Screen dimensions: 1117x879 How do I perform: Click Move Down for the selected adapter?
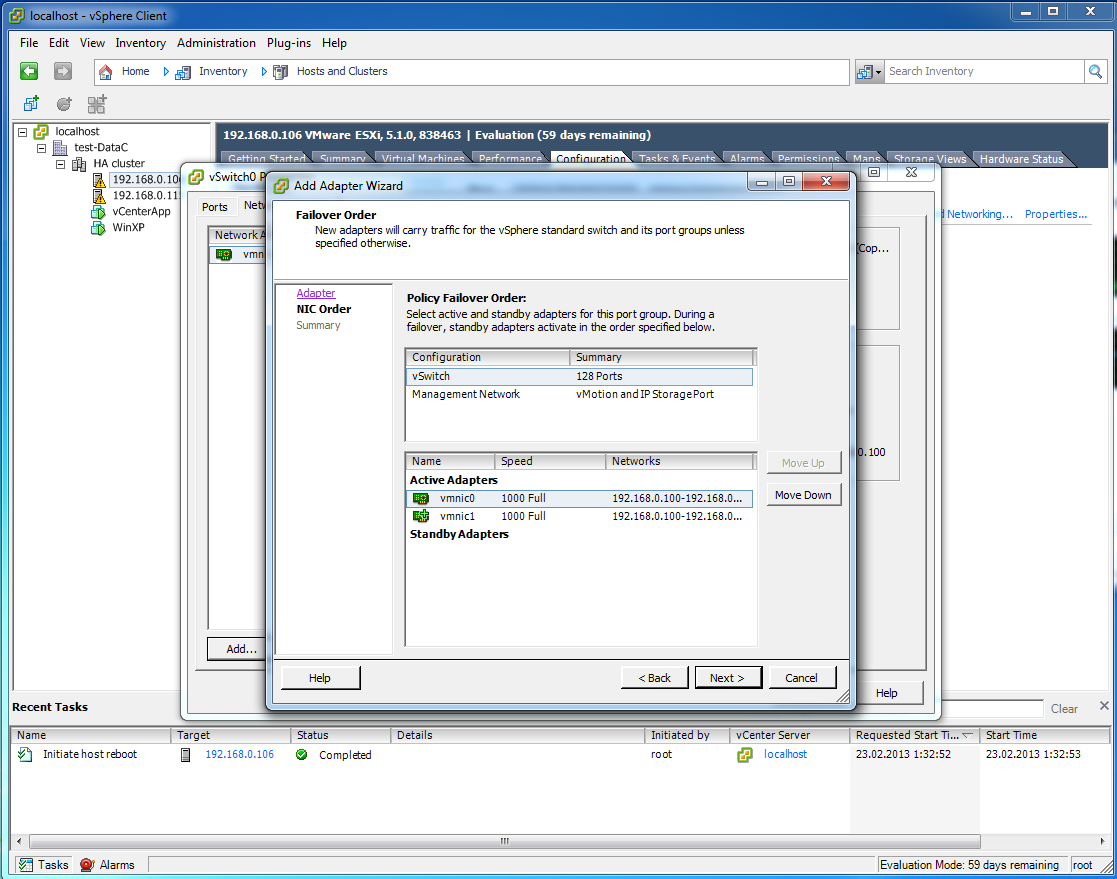pos(803,495)
